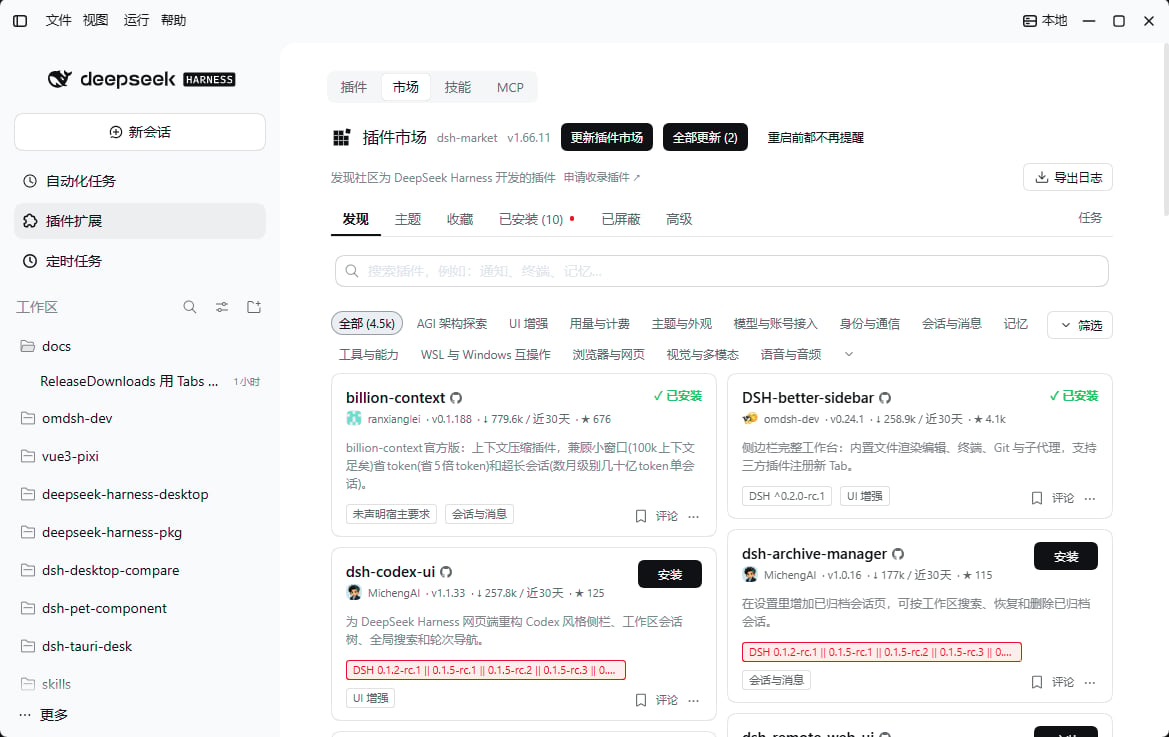
Task: Click the deepseek whale logo
Action: 60,79
